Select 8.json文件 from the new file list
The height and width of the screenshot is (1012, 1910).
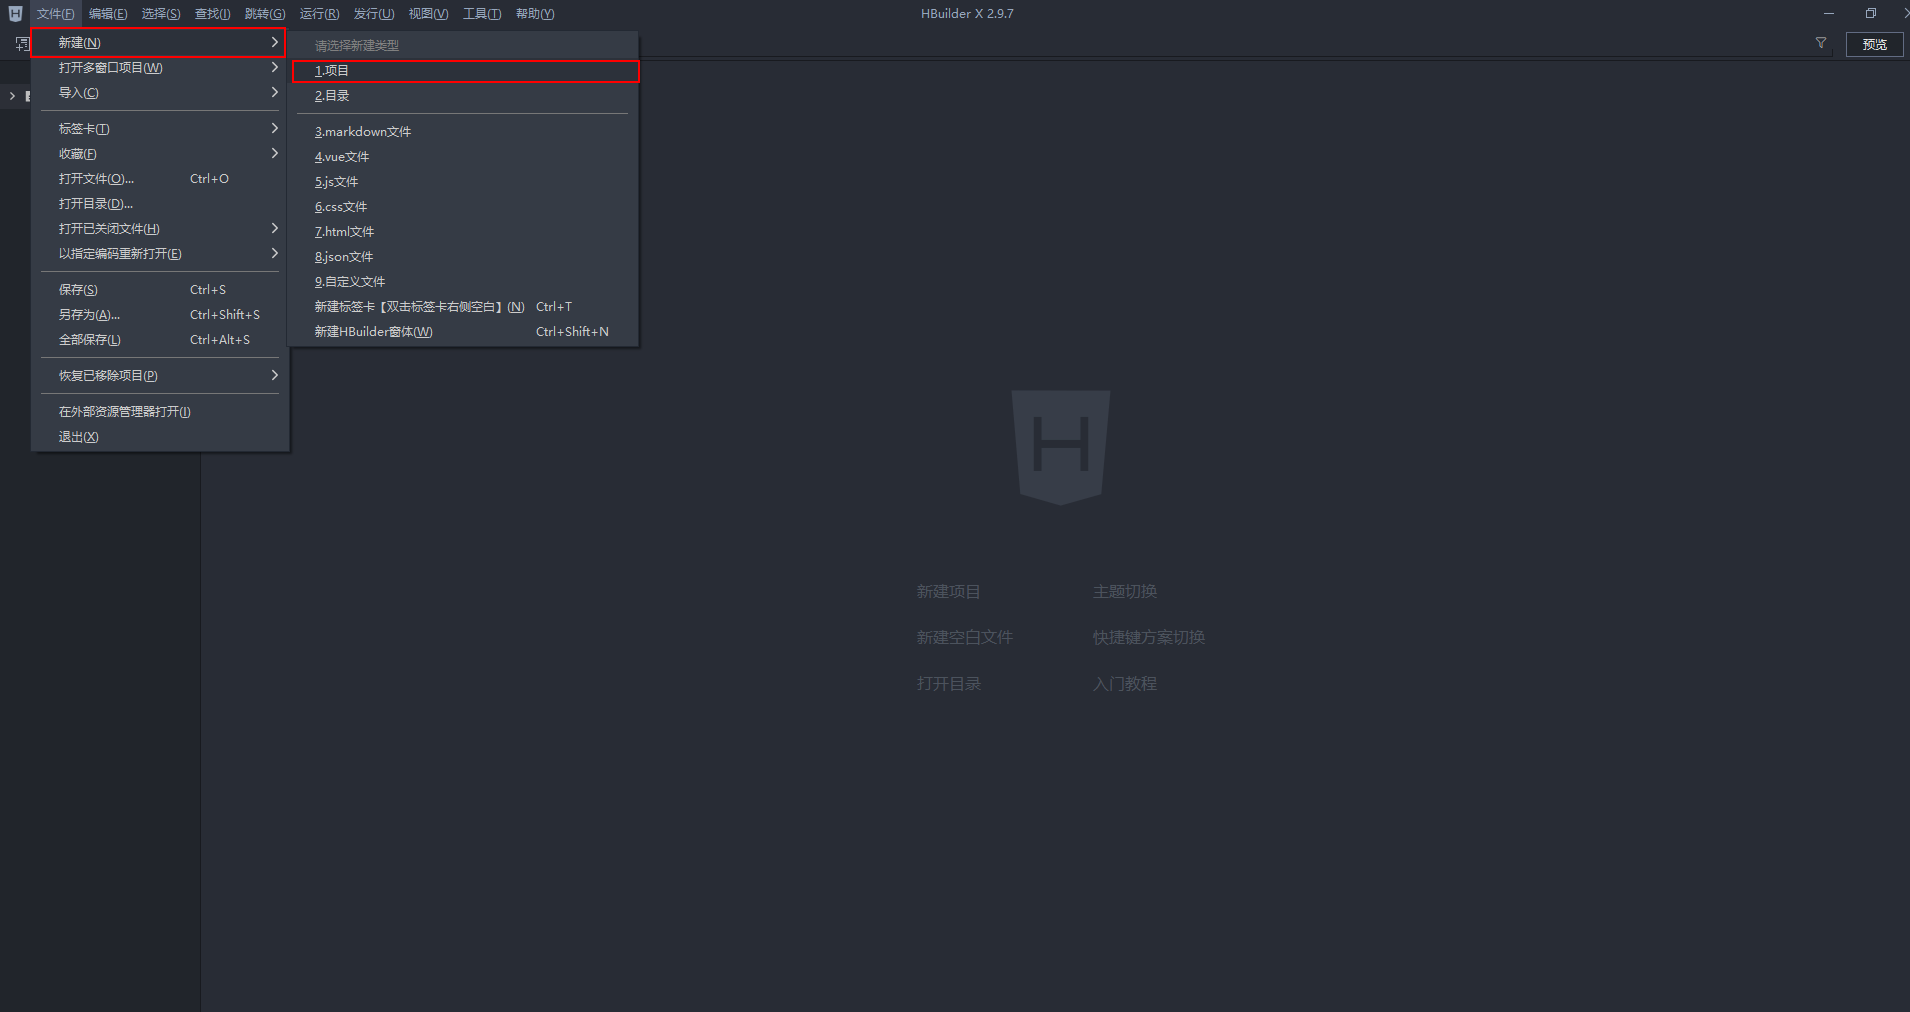tap(343, 256)
